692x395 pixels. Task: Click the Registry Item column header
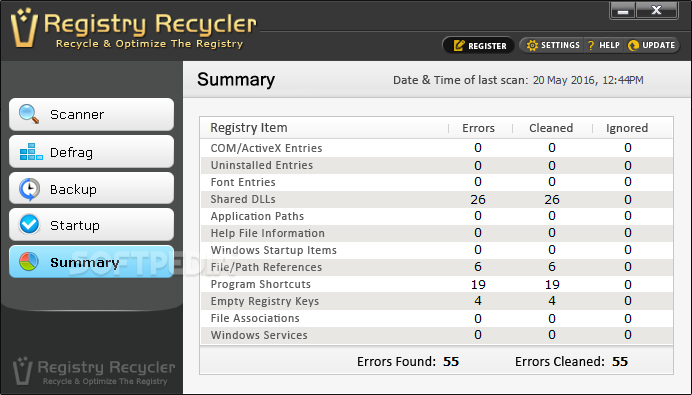click(249, 128)
